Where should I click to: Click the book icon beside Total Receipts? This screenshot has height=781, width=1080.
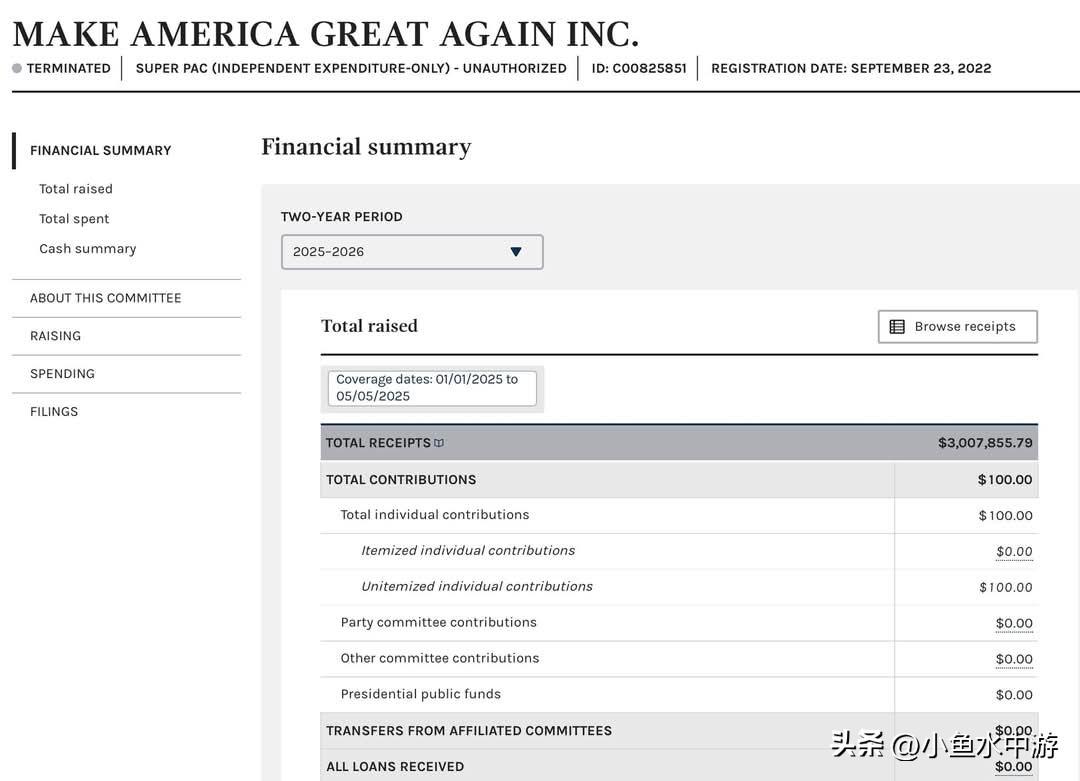coord(439,443)
